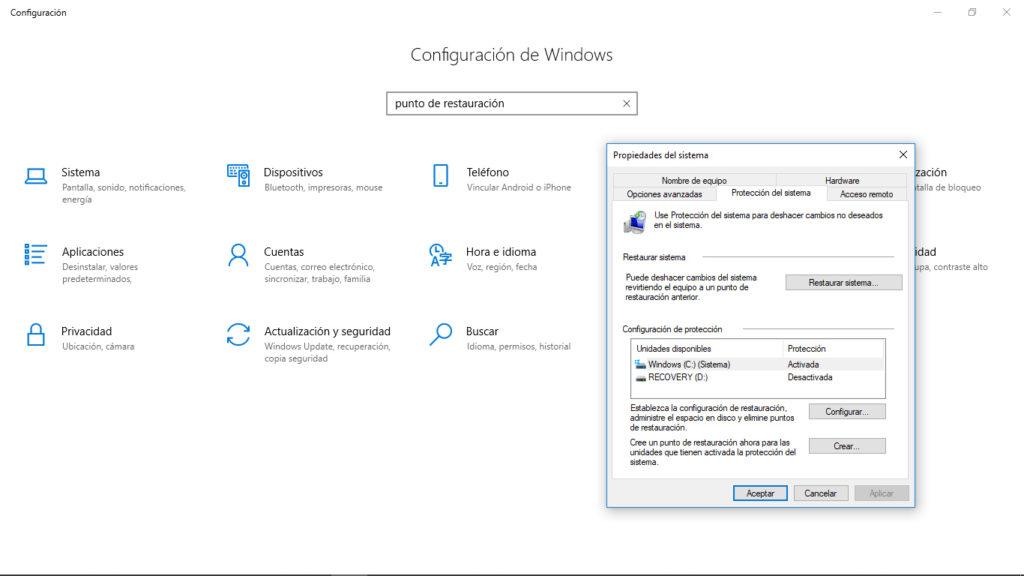1024x576 pixels.
Task: Click the Configurar button
Action: [847, 411]
